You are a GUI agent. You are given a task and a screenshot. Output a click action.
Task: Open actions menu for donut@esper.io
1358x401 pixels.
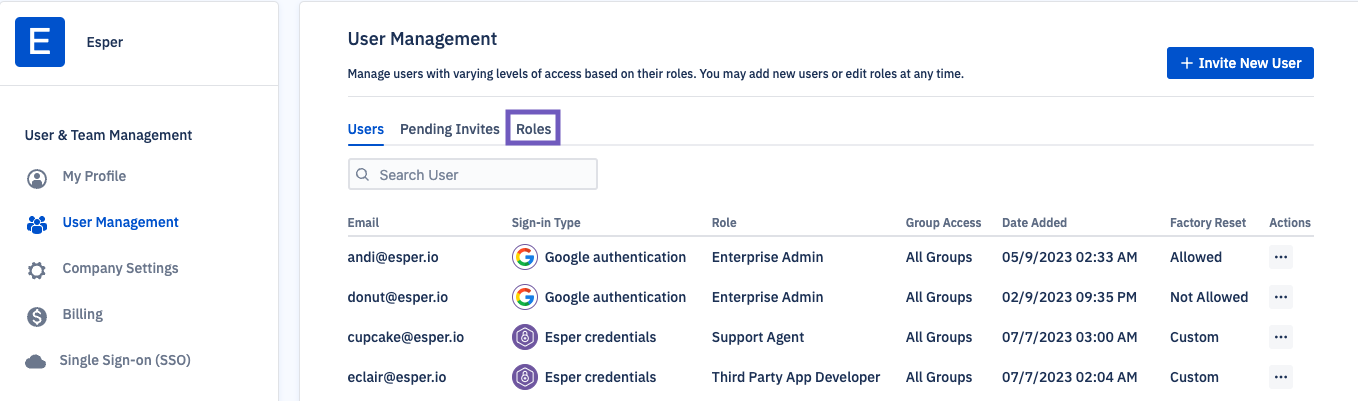(x=1281, y=297)
